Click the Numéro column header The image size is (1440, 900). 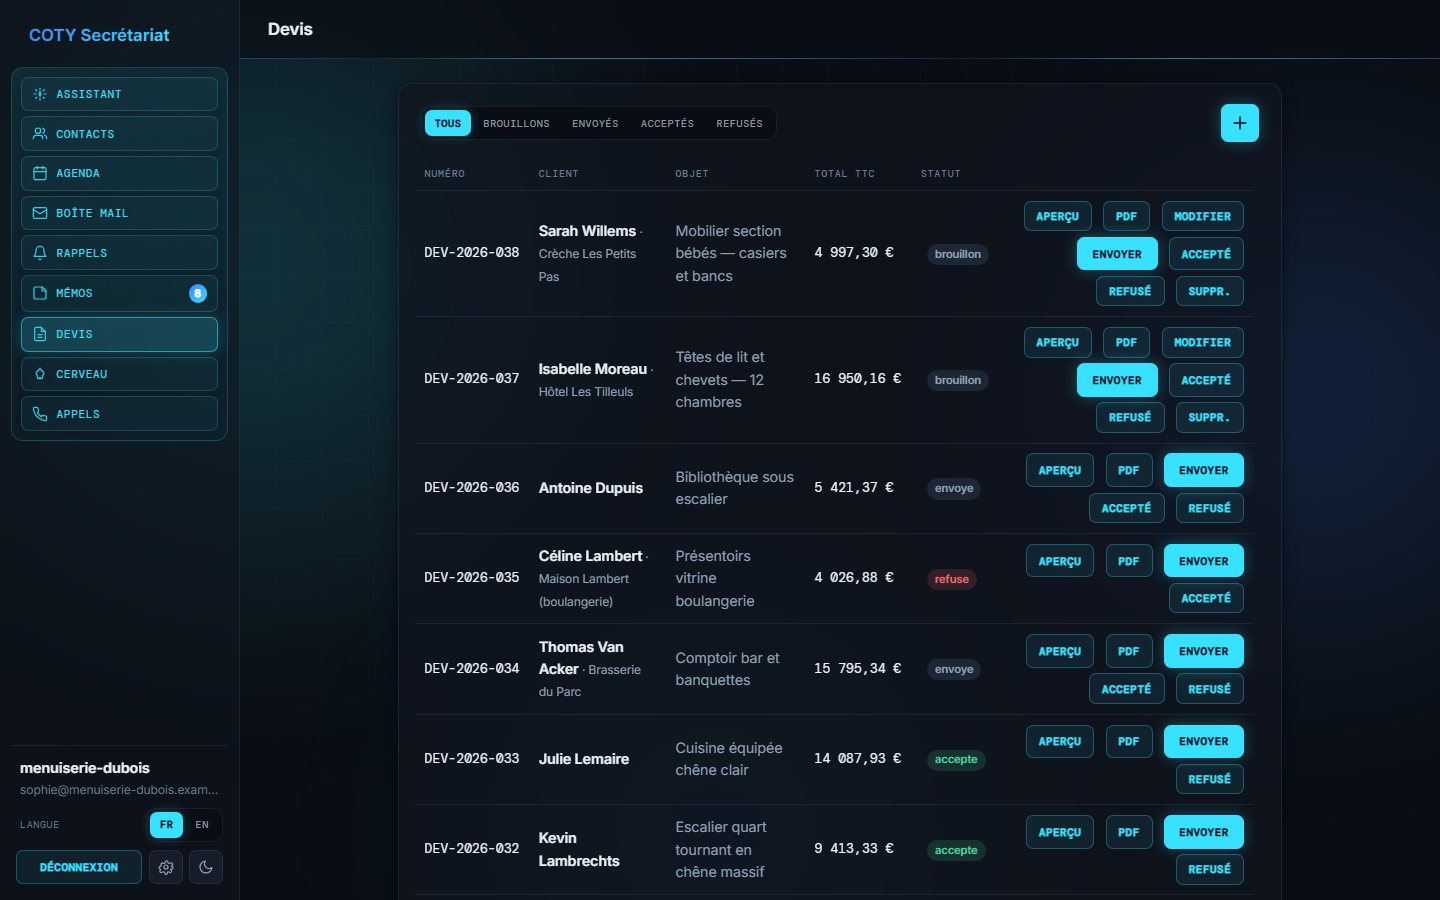(445, 174)
